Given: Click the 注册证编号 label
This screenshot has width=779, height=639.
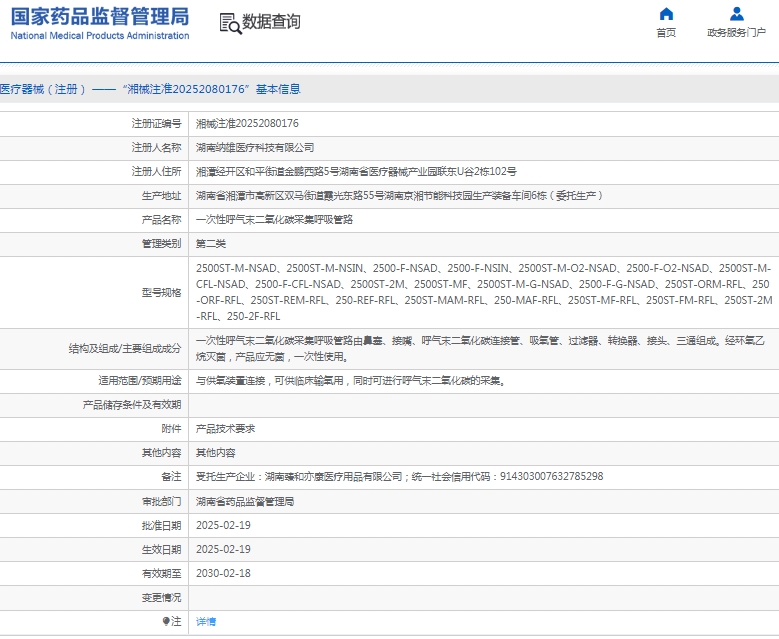Looking at the screenshot, I should point(156,123).
